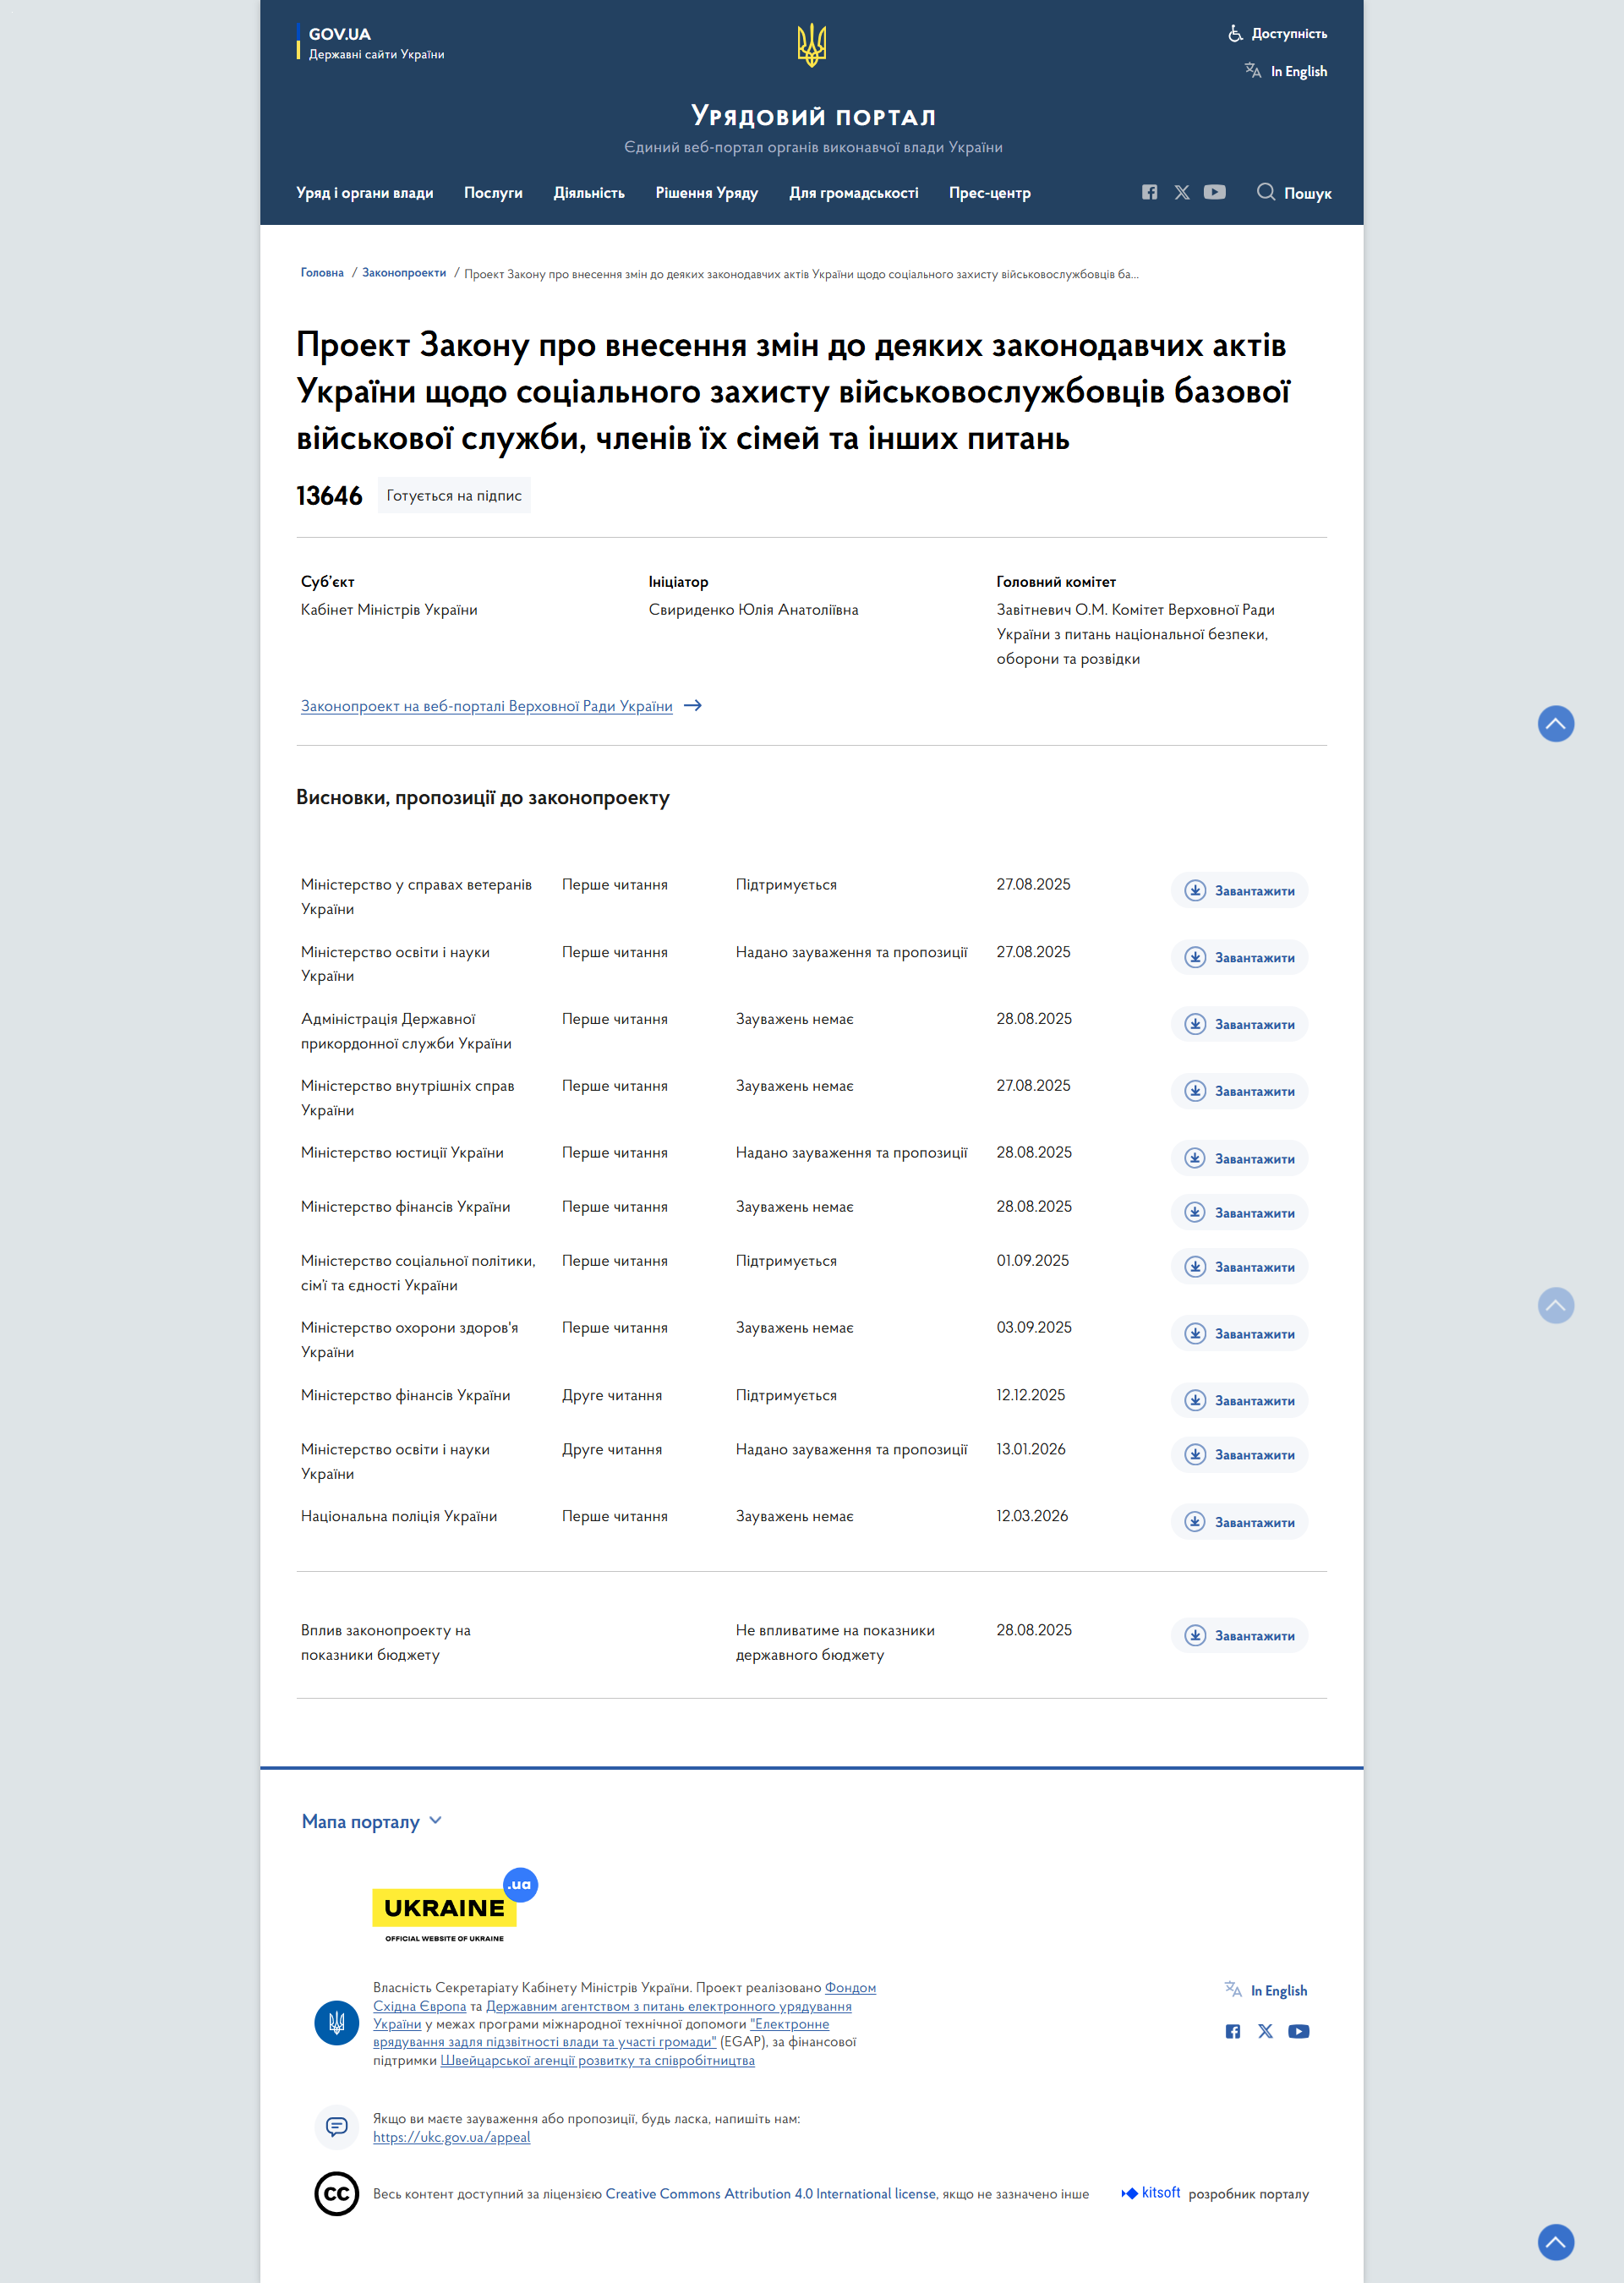Click date 01.09.2025 in table
The image size is (1624, 2283).
(1032, 1261)
